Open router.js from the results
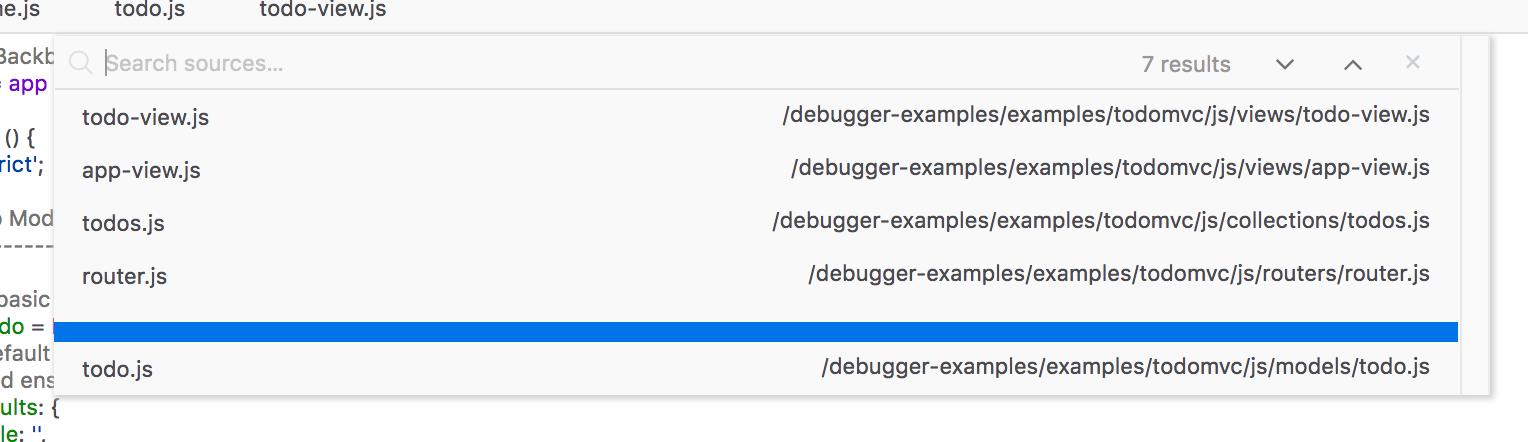The width and height of the screenshot is (1528, 442). tap(124, 276)
